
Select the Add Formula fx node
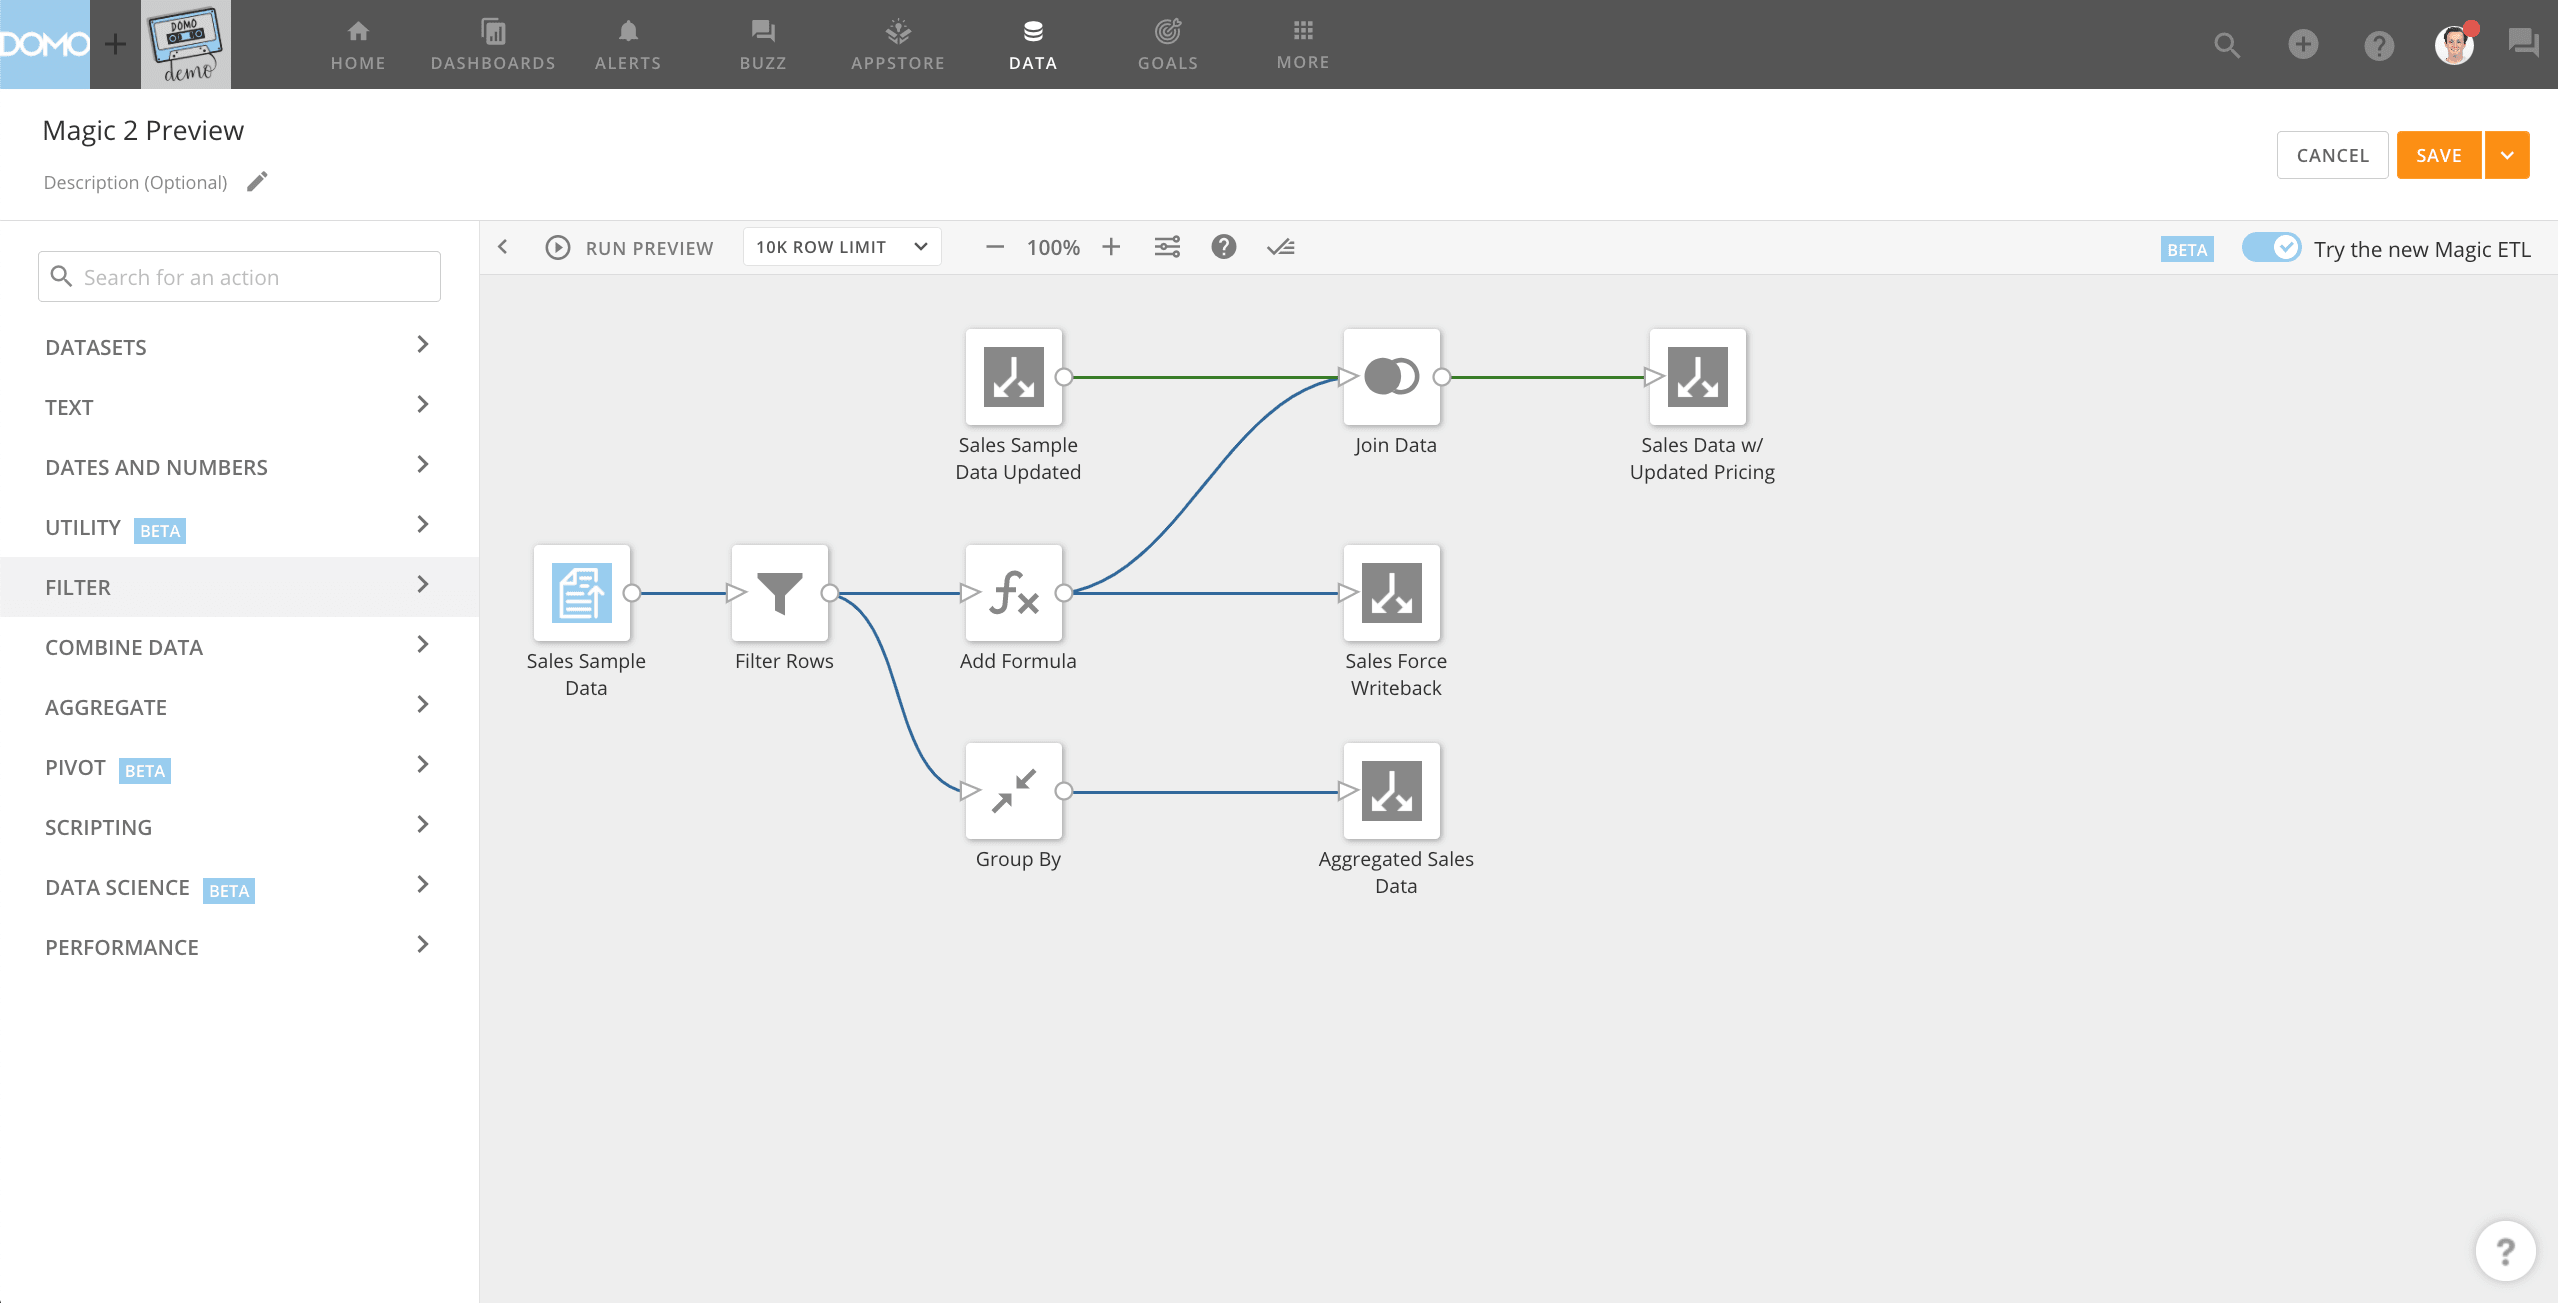(x=1013, y=593)
